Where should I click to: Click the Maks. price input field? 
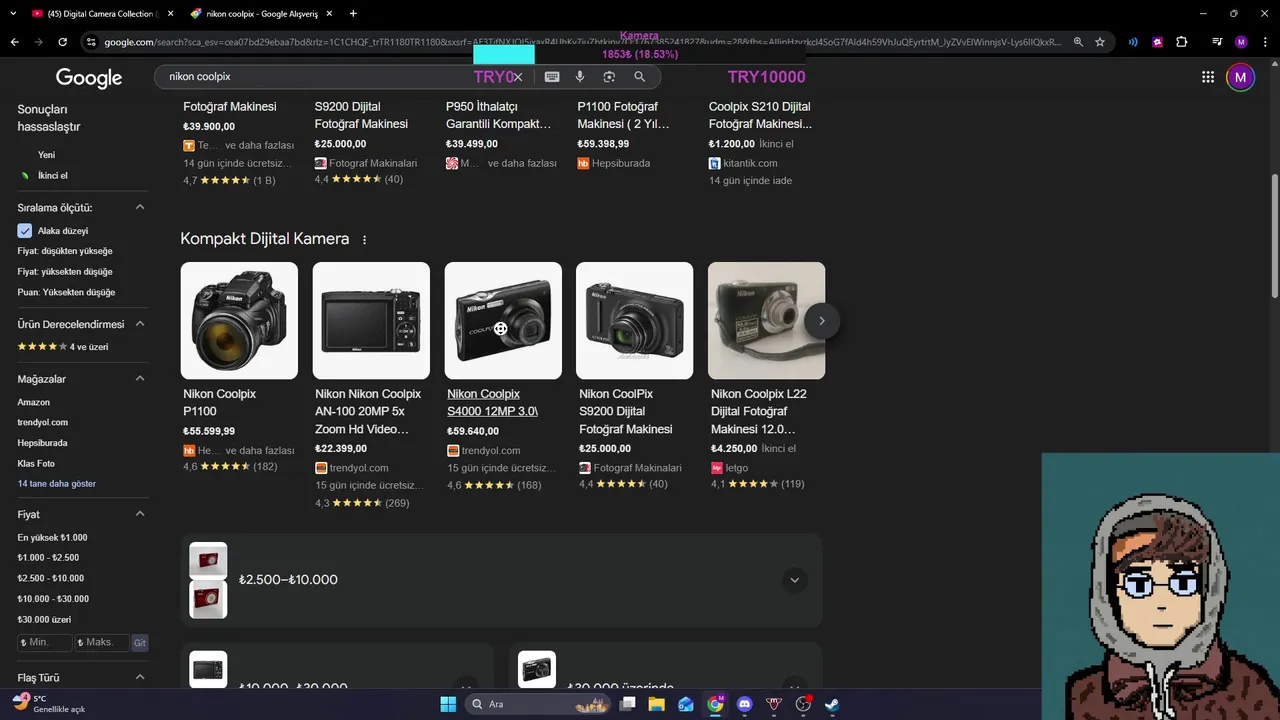pos(102,643)
